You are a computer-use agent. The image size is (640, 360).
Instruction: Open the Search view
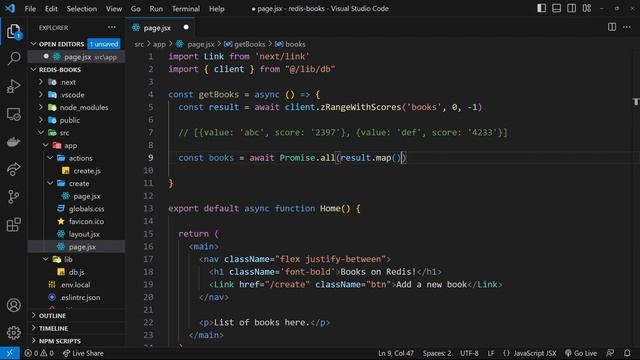tap(13, 58)
